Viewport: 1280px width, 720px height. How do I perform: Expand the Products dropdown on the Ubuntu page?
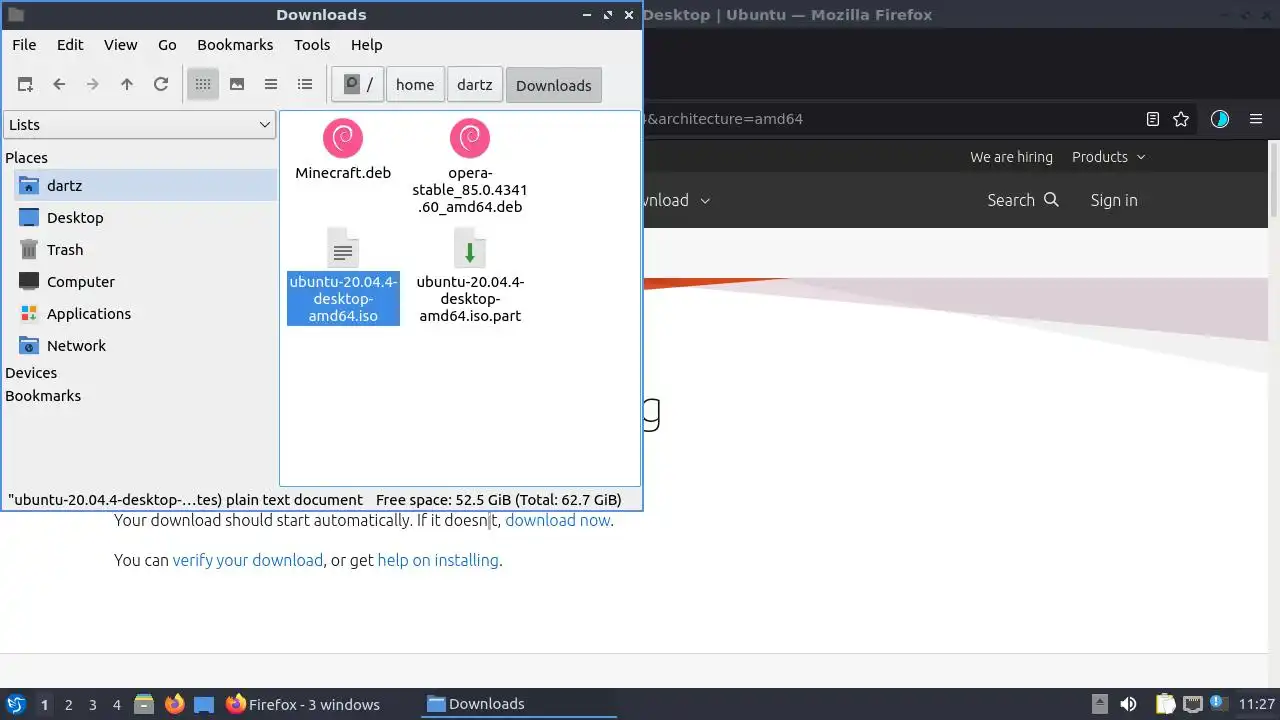1109,157
